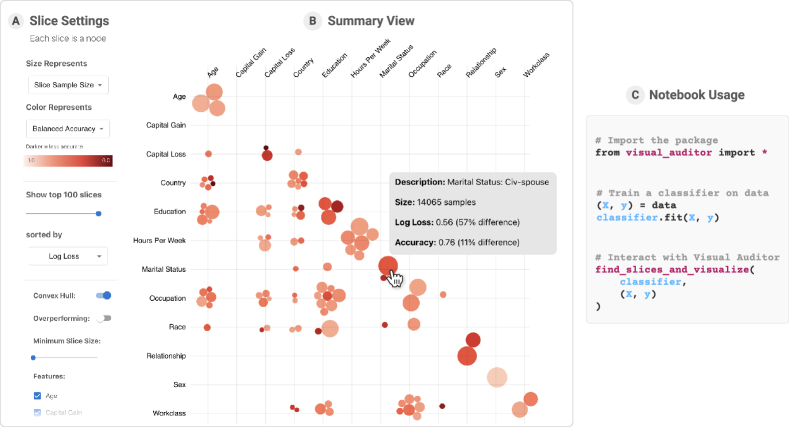
Task: Click the circled C badge beside Notebook Usage
Action: coord(634,95)
